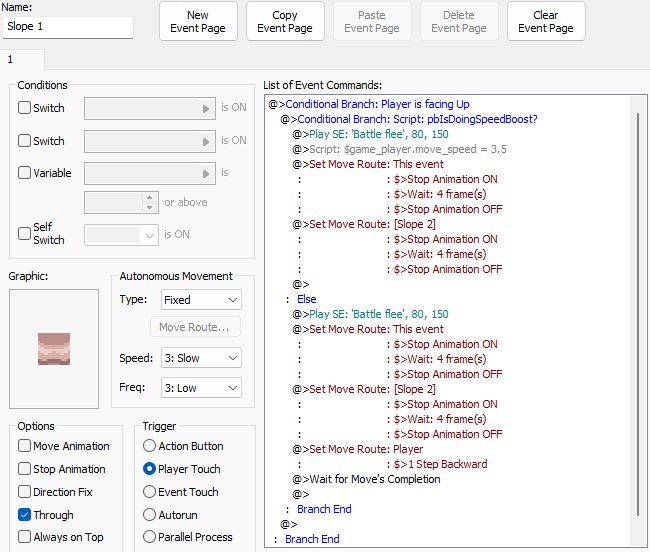Viewport: 650px width, 552px height.
Task: Open the second Switch selector field
Action: click(x=150, y=141)
